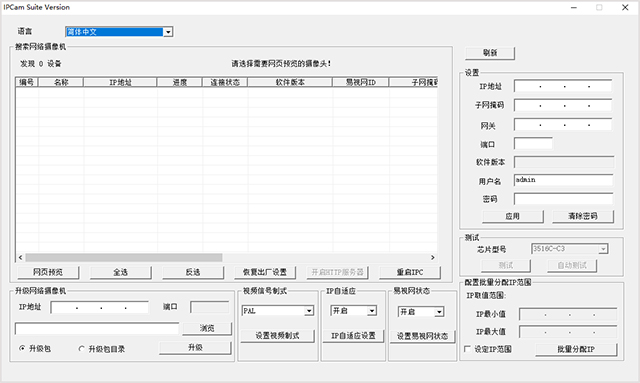
Task: Enable the 设定IP范围 checkbox
Action: click(467, 349)
